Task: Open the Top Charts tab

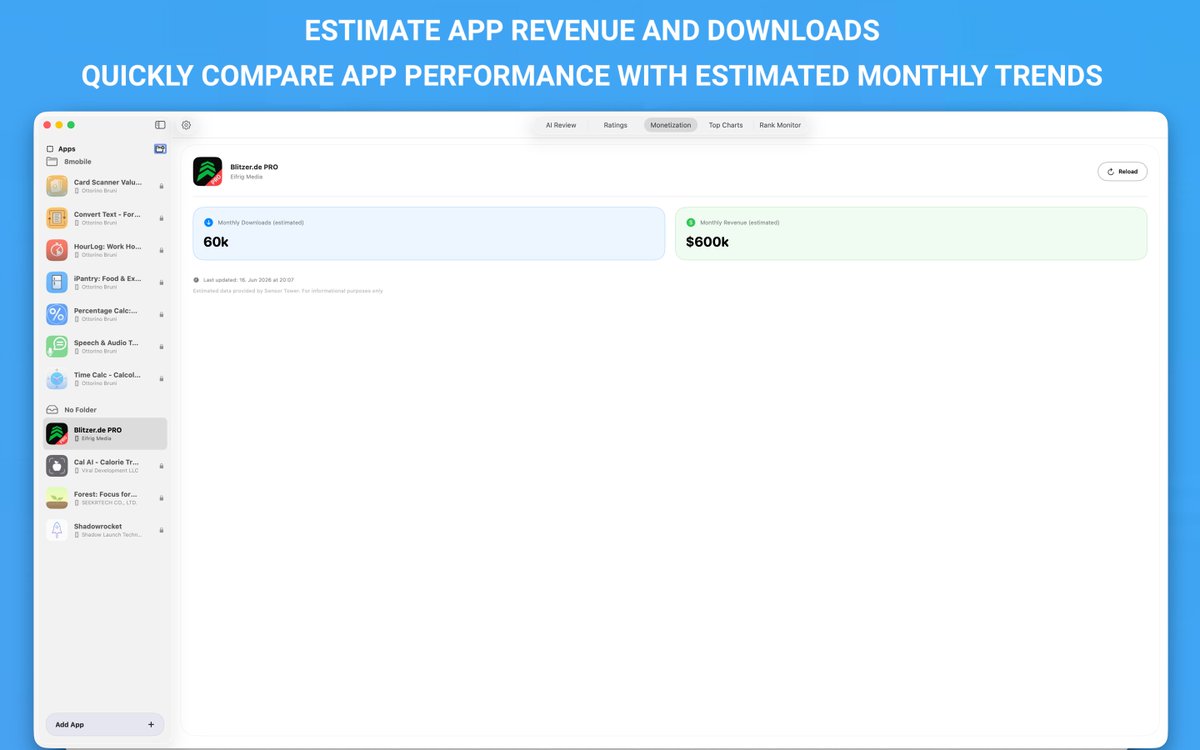Action: 726,125
